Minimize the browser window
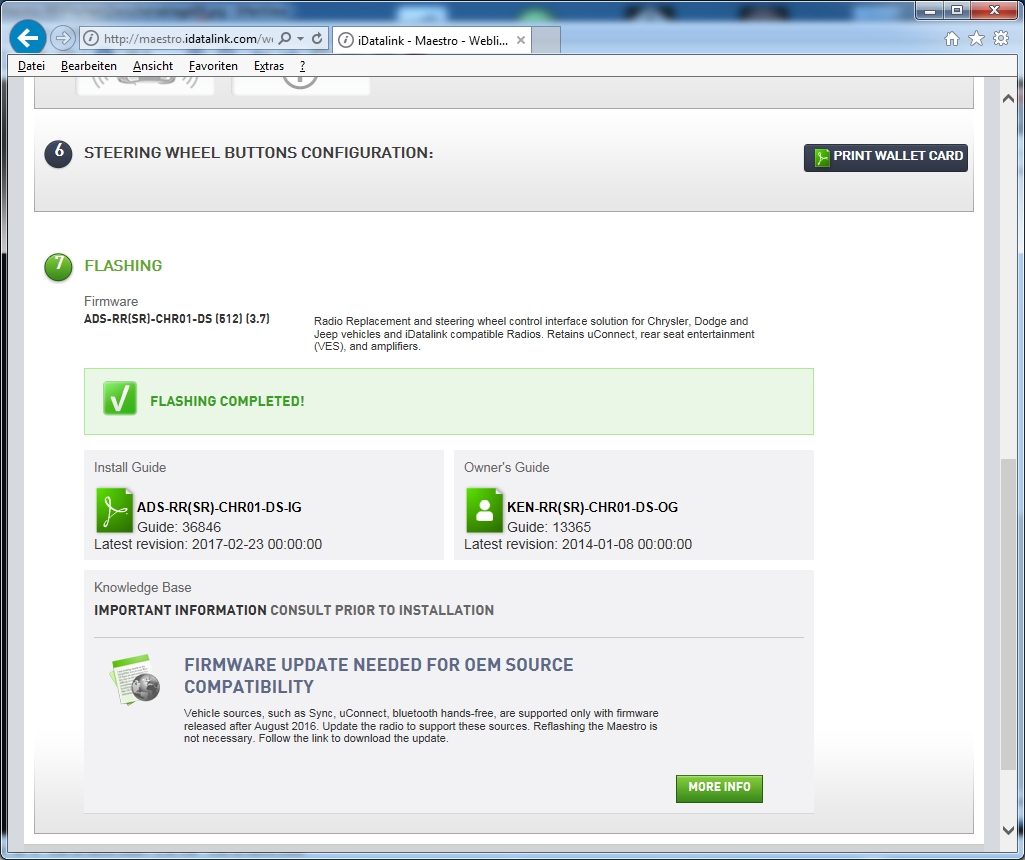Screen dimensions: 1025x860 [x=930, y=10]
